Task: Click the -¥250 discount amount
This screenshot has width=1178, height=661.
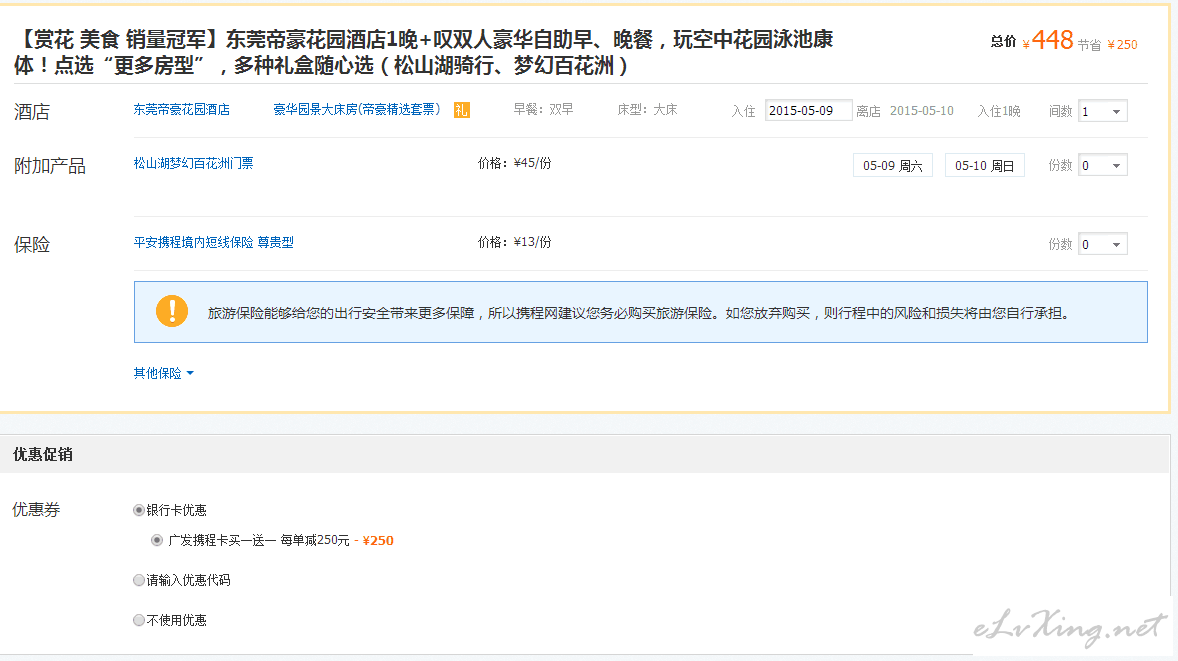Action: click(x=374, y=540)
